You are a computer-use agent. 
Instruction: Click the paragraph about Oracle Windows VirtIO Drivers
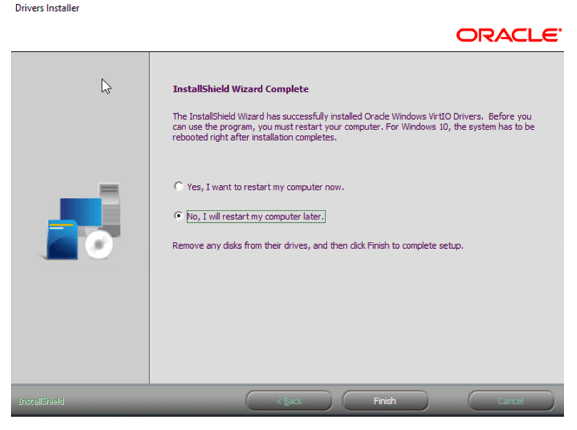[353, 127]
